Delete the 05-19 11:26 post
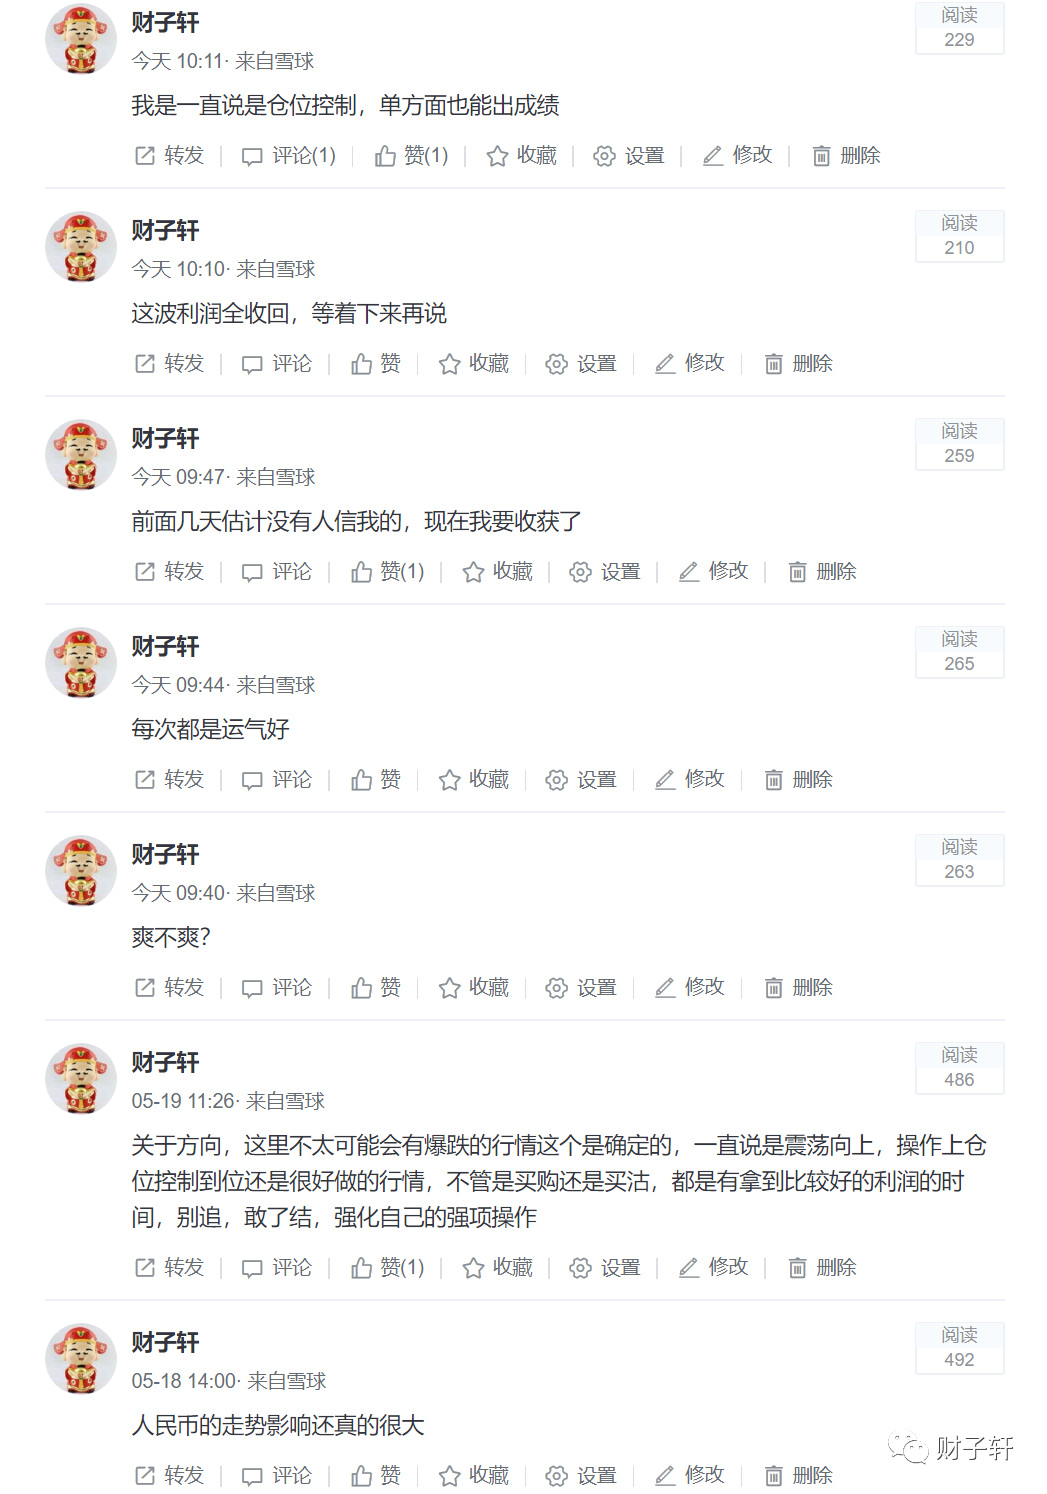The width and height of the screenshot is (1047, 1494). pos(823,1268)
